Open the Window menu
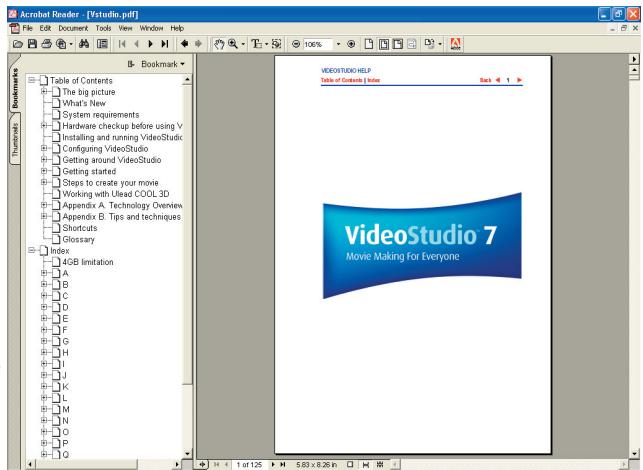 point(151,28)
